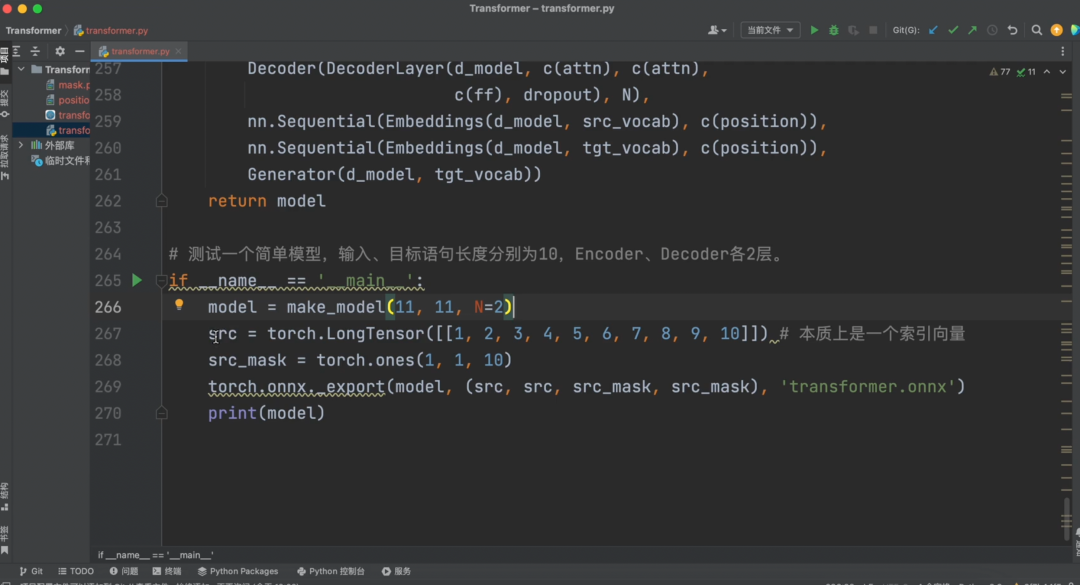This screenshot has width=1080, height=585.
Task: Close the transformer.py editor tab
Action: 178,51
